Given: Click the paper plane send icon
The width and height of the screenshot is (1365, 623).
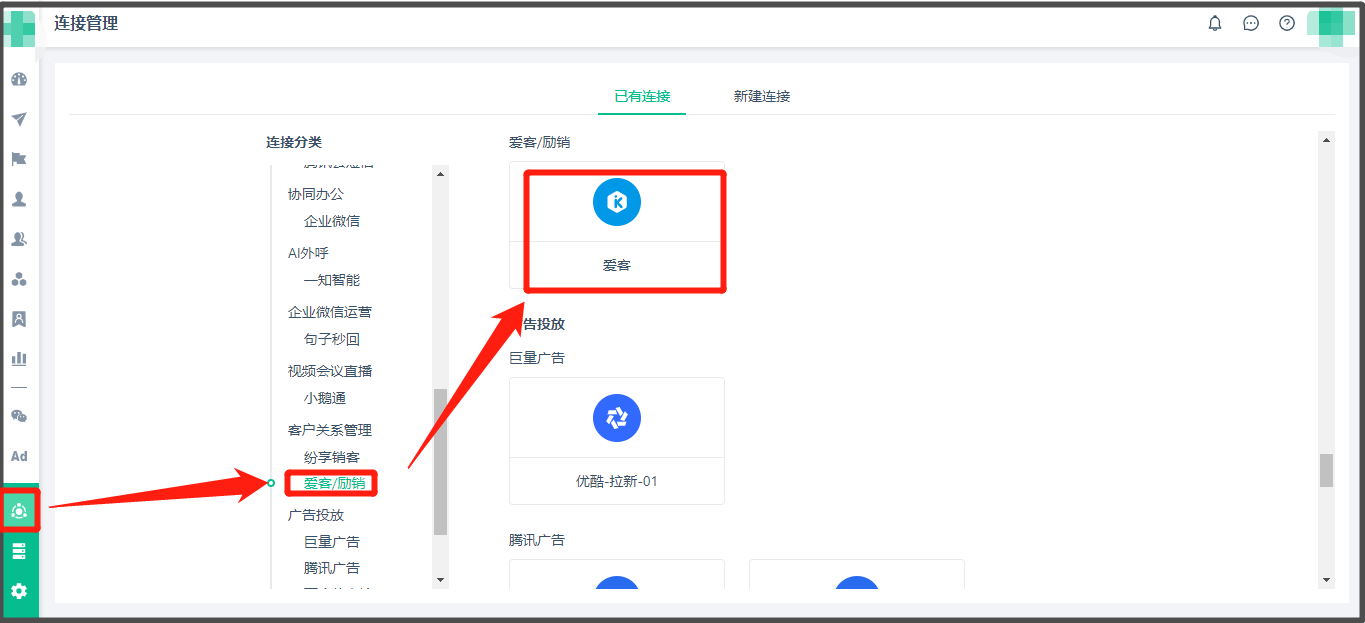Looking at the screenshot, I should [x=19, y=119].
